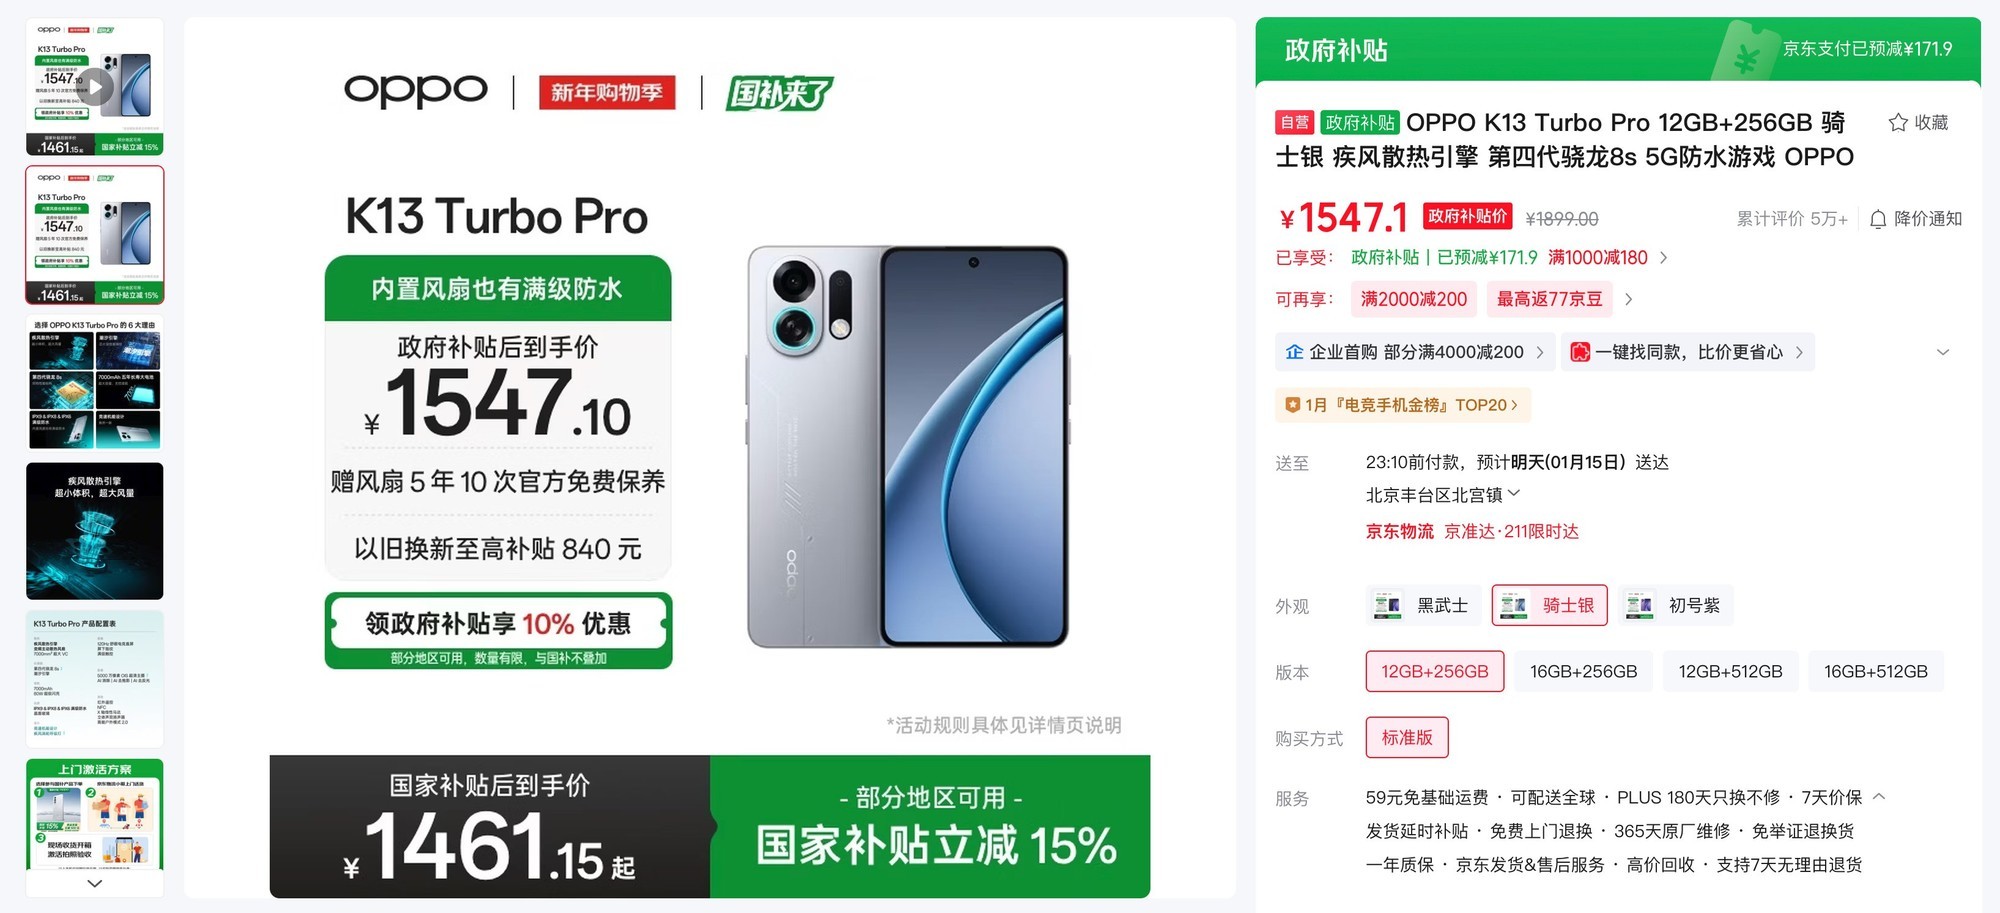Expand the promotions list chevron
This screenshot has width=2000, height=913.
(x=1942, y=352)
